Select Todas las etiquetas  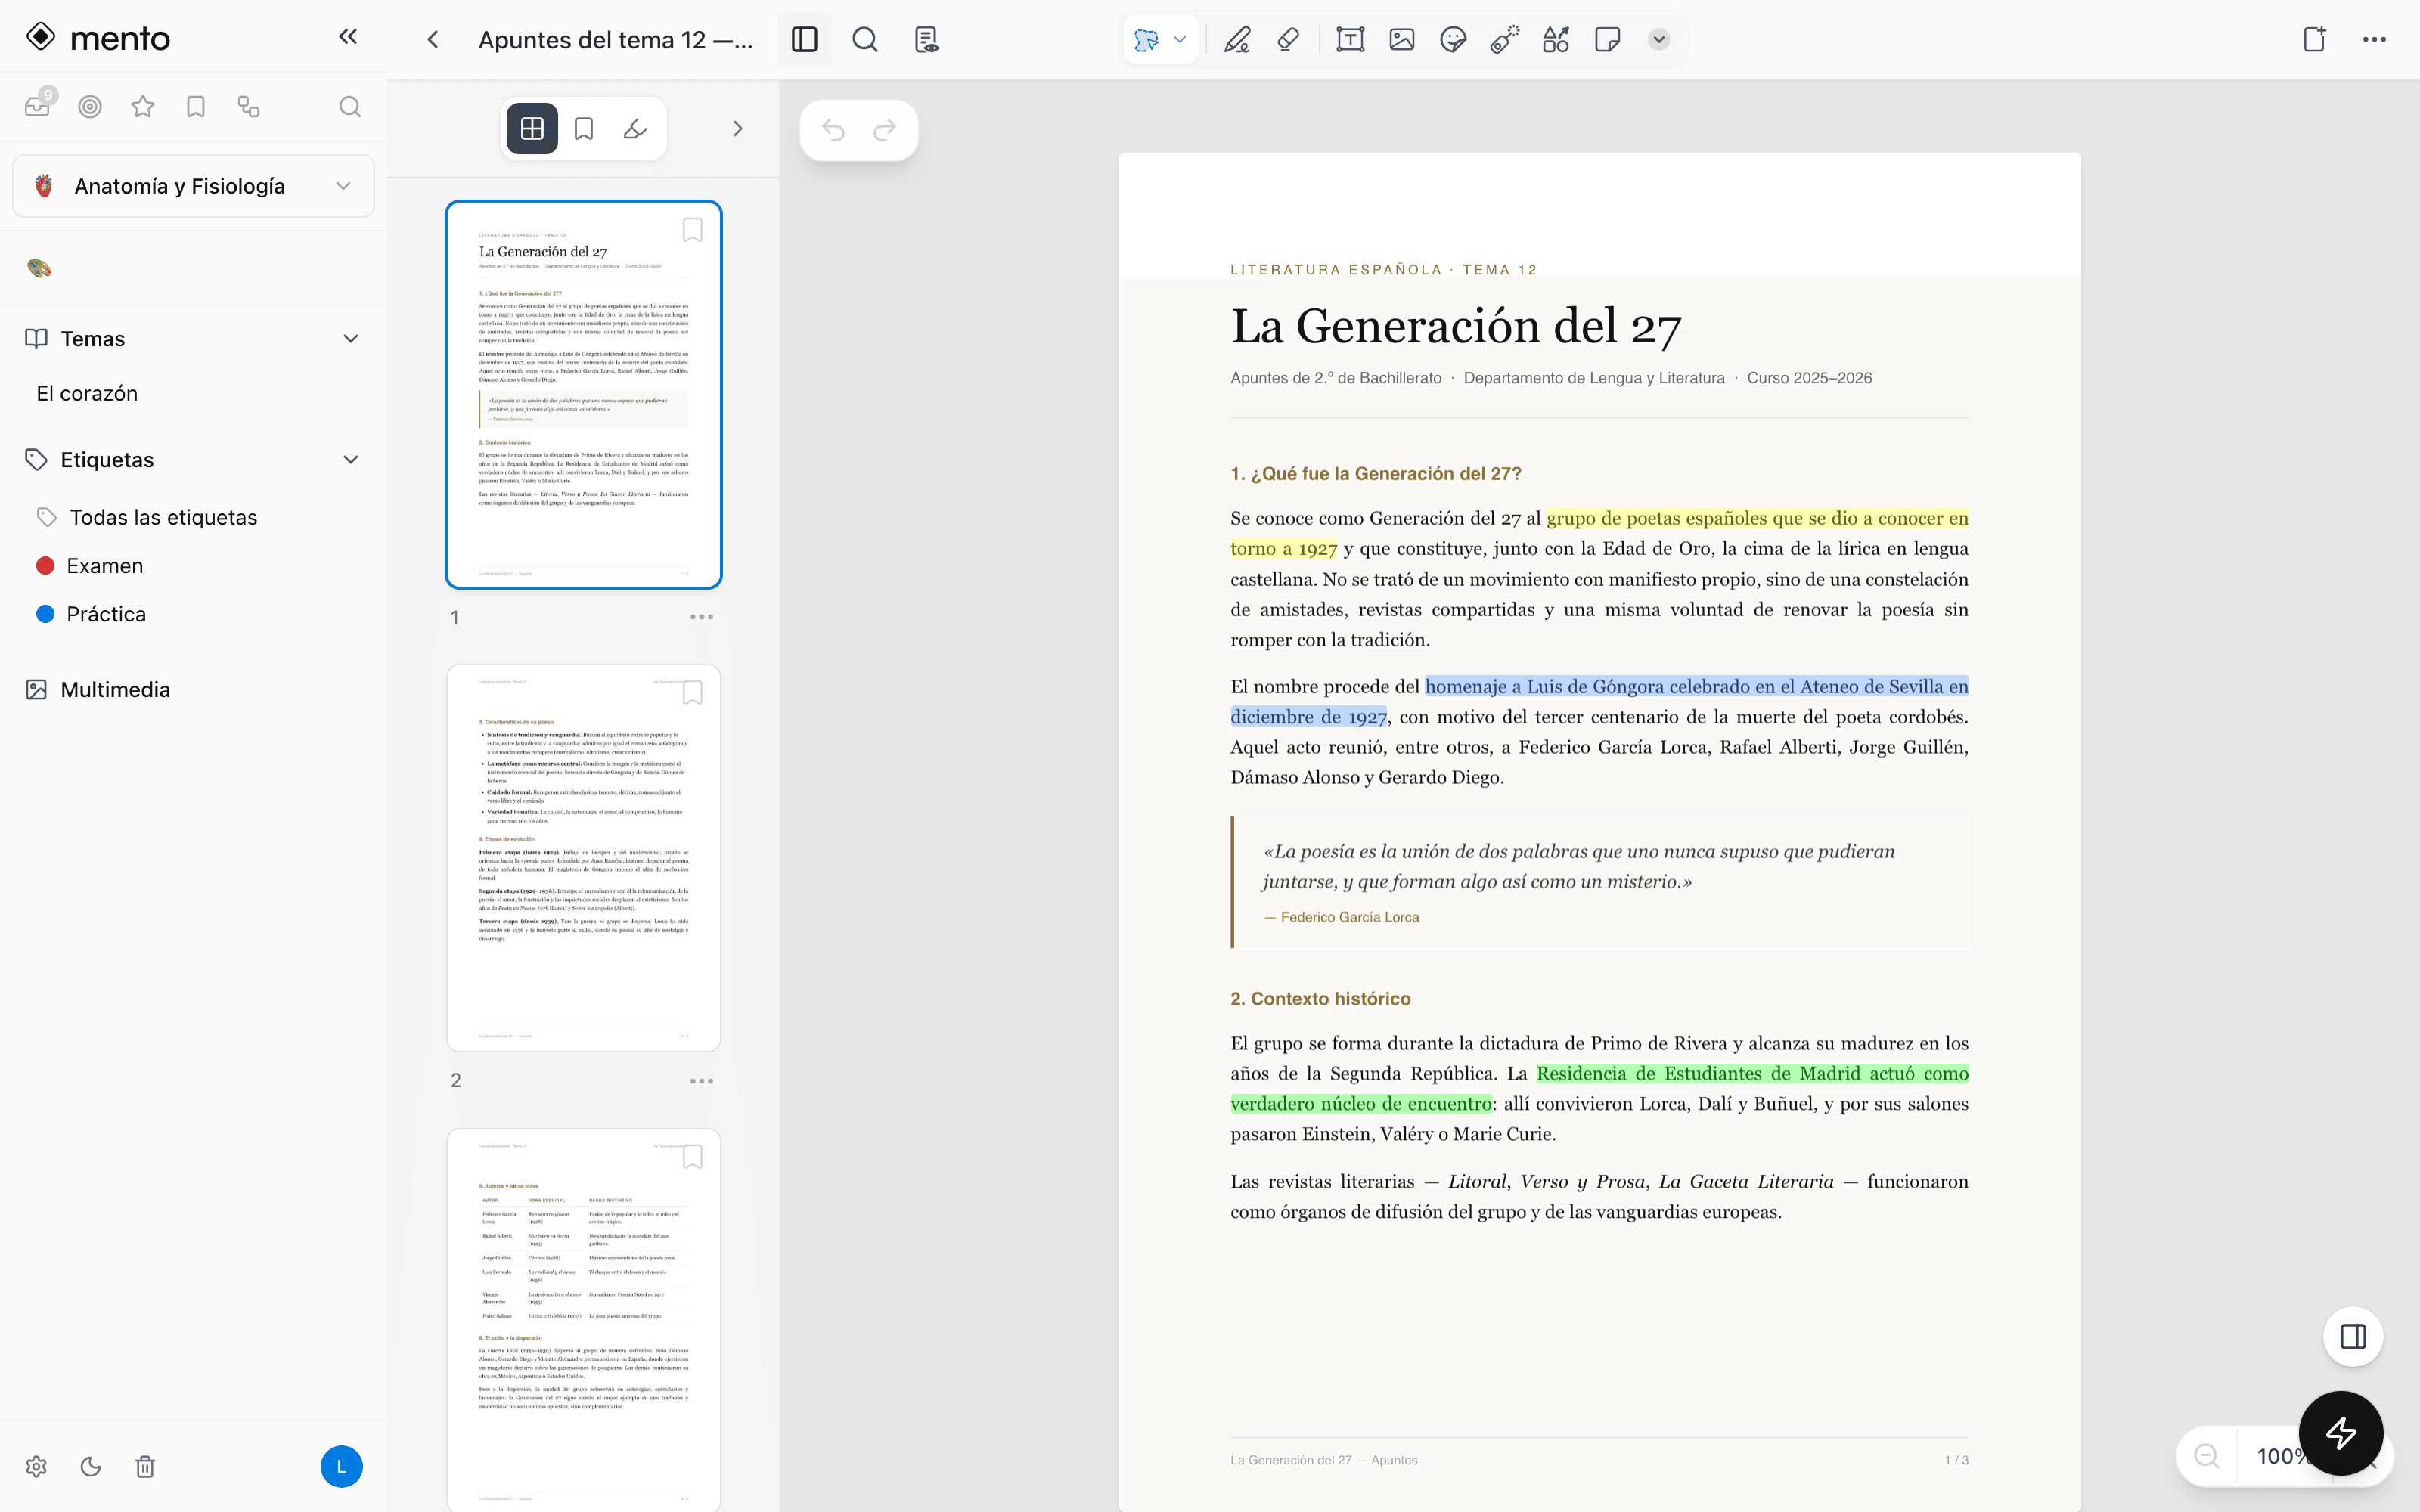pyautogui.click(x=163, y=517)
